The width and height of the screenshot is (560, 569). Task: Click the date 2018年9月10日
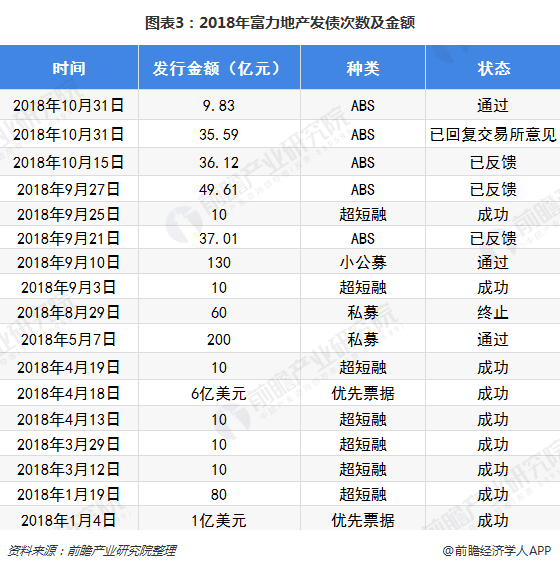coord(69,263)
